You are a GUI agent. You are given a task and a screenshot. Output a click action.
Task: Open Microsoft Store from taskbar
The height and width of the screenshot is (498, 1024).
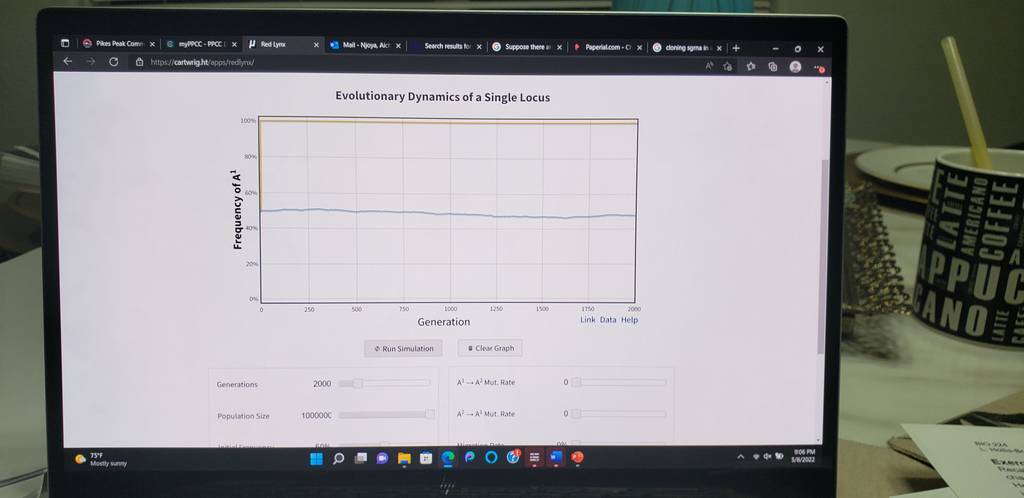[425, 459]
